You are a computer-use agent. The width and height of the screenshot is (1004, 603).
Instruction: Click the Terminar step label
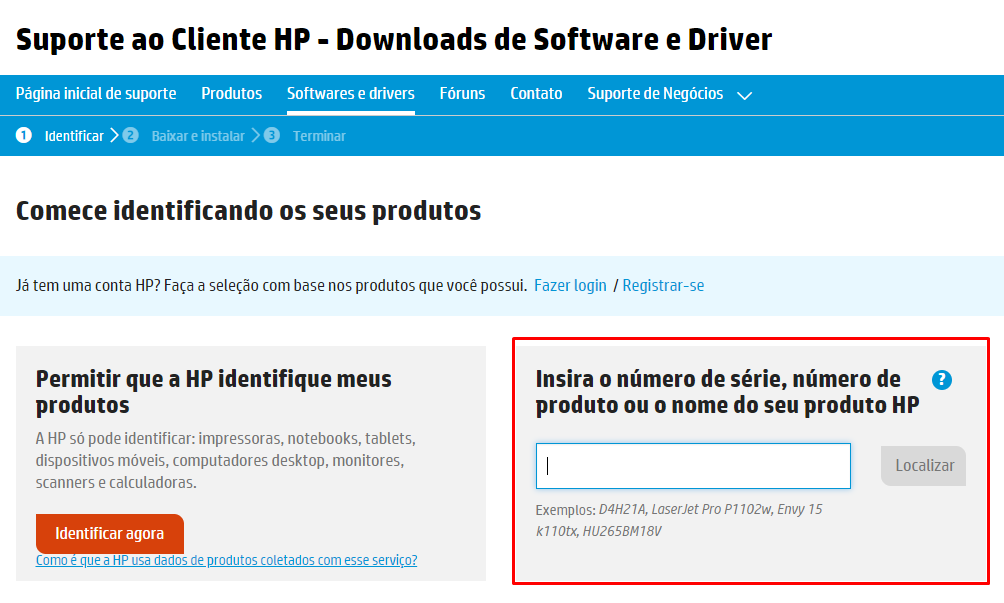[319, 136]
